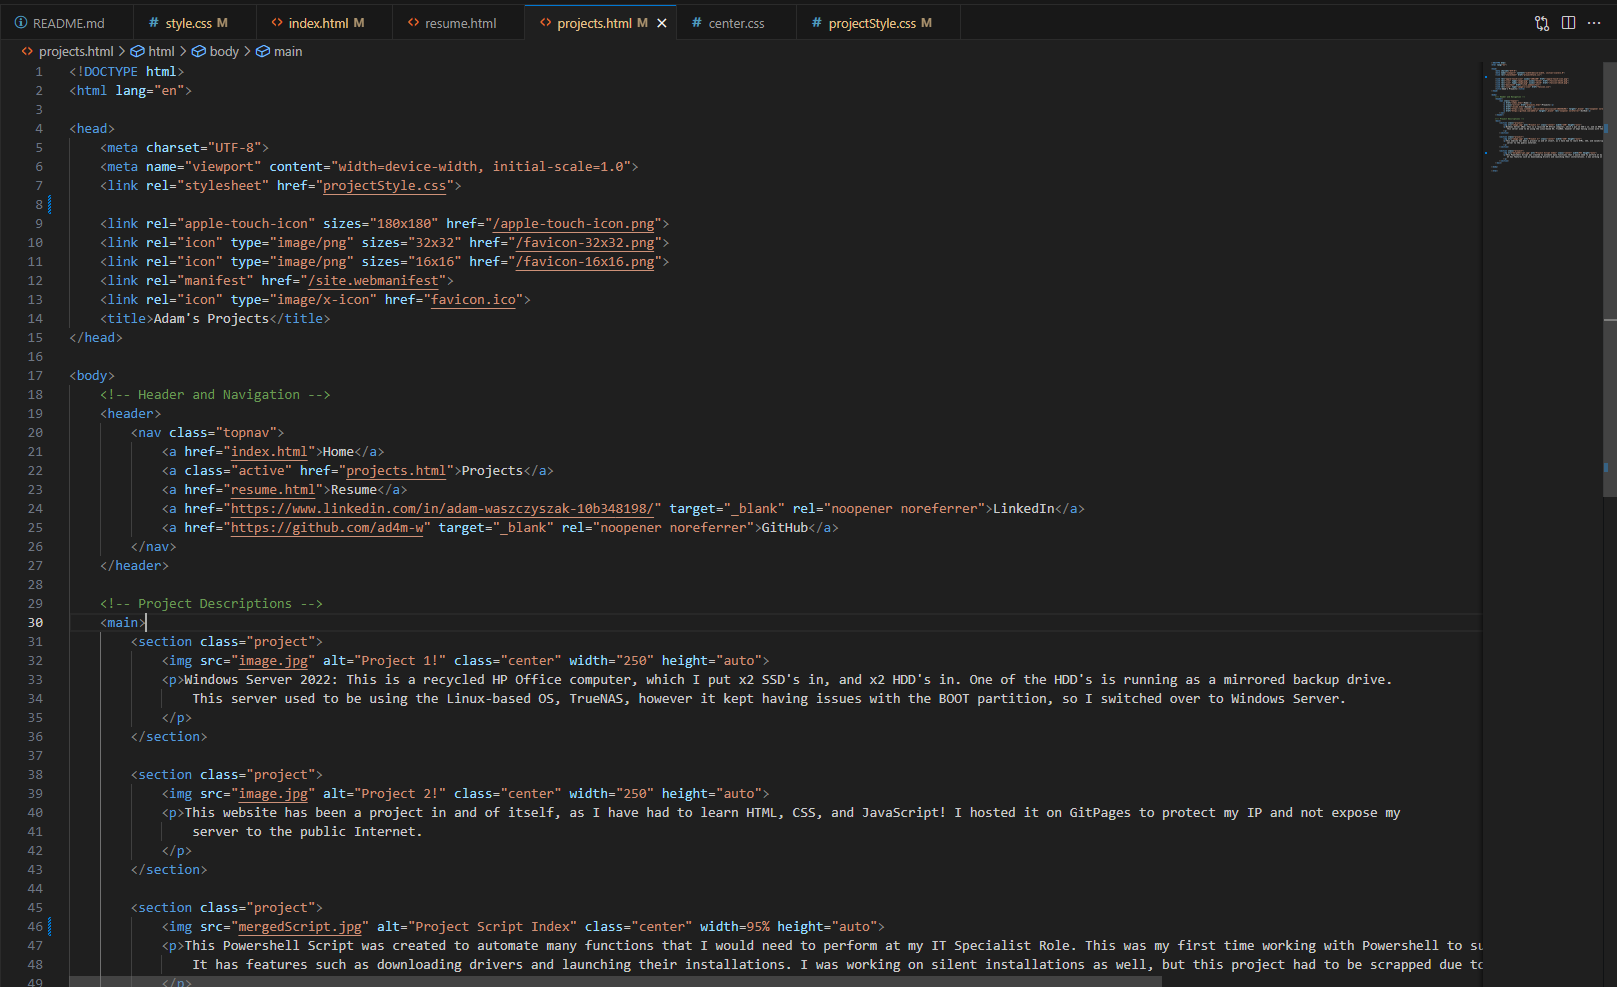This screenshot has width=1617, height=987.
Task: Open Changes for the current file
Action: click(1542, 23)
